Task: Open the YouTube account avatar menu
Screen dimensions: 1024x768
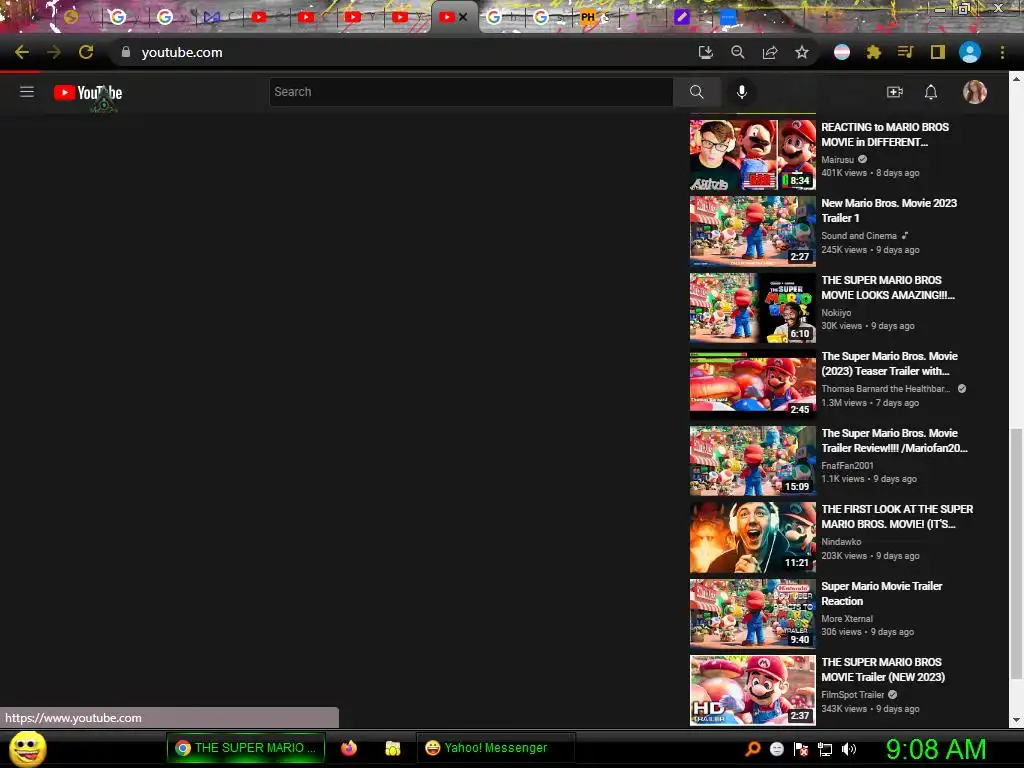Action: point(974,92)
